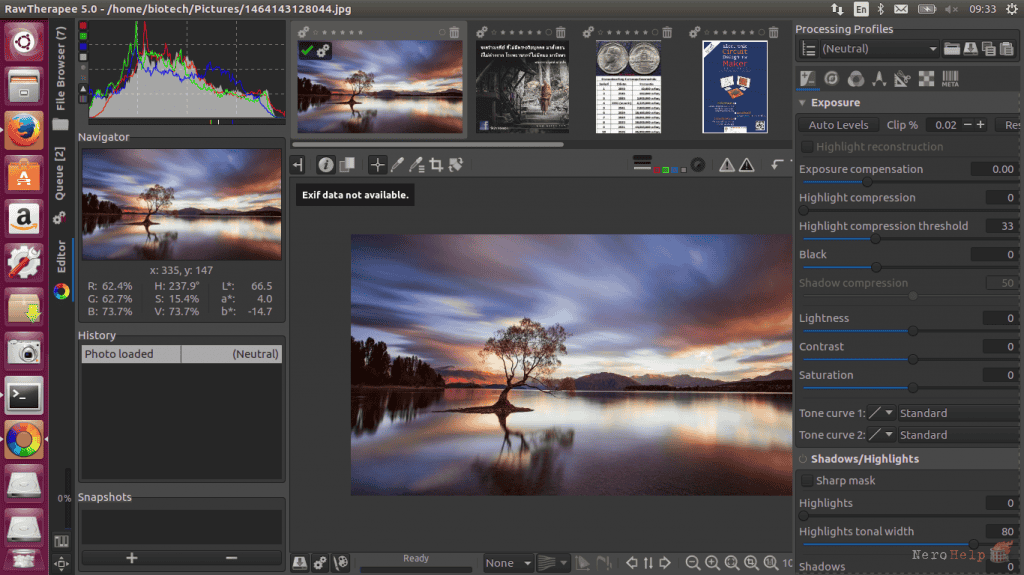Toggle the Shadows/Highlights tool on
This screenshot has width=1024, height=575.
803,459
